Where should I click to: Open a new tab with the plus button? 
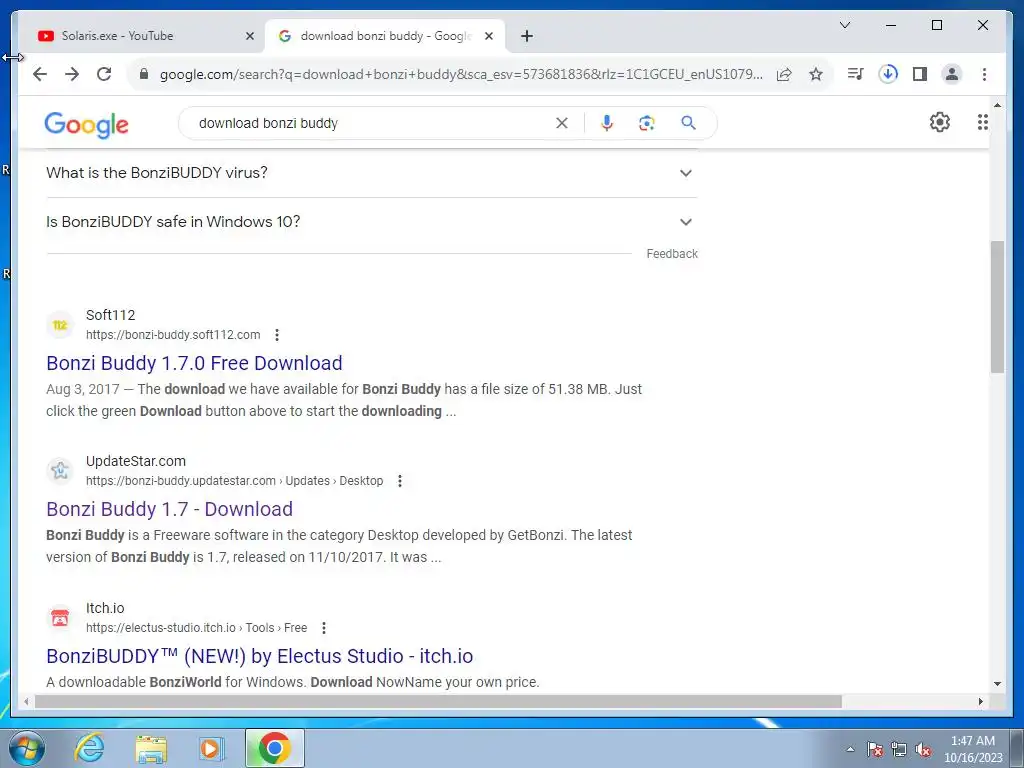[x=527, y=36]
